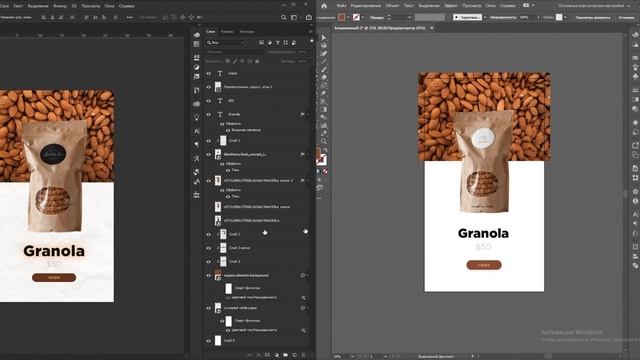Click lock all padlock icon in Layers panel

pyautogui.click(x=257, y=61)
